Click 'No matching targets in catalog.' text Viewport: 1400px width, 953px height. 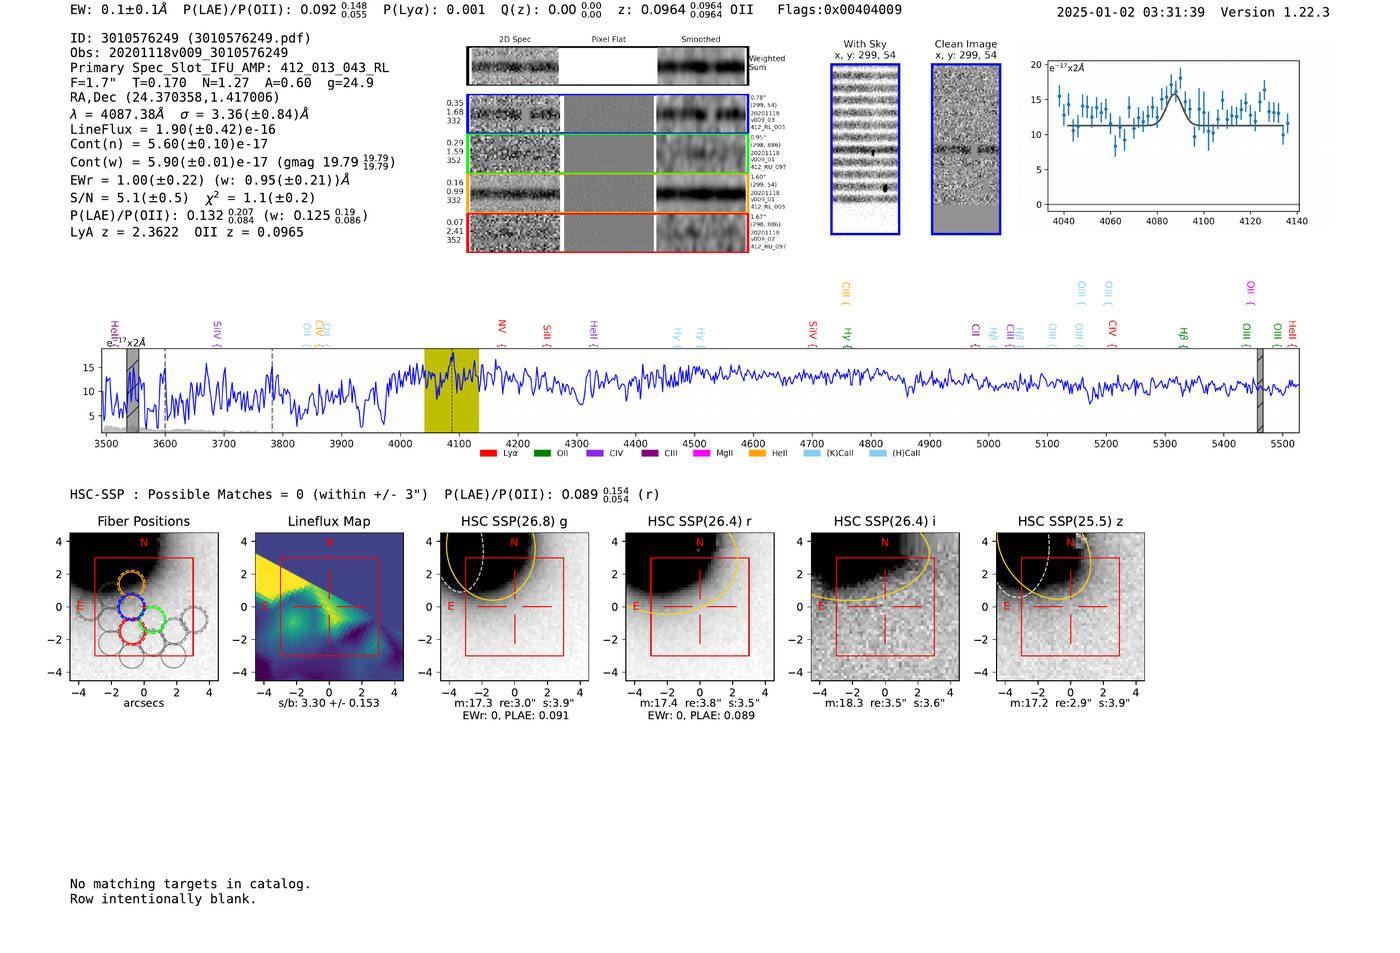(x=190, y=884)
